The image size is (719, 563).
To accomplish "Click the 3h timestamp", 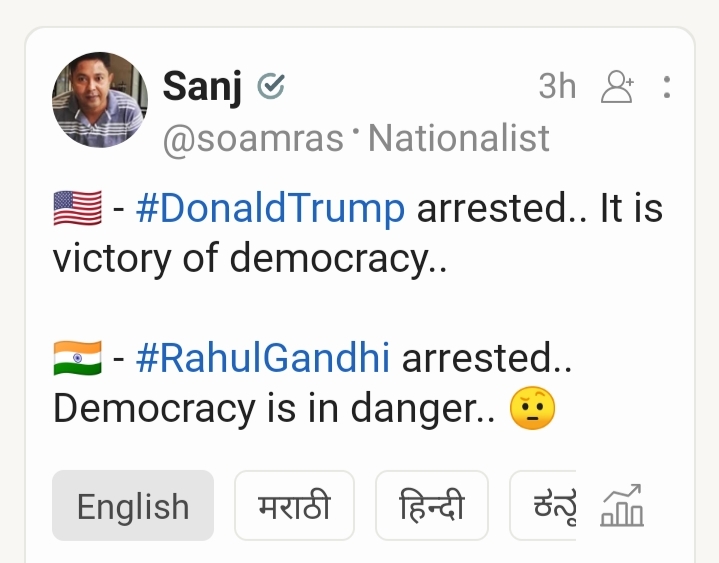I will coord(557,86).
